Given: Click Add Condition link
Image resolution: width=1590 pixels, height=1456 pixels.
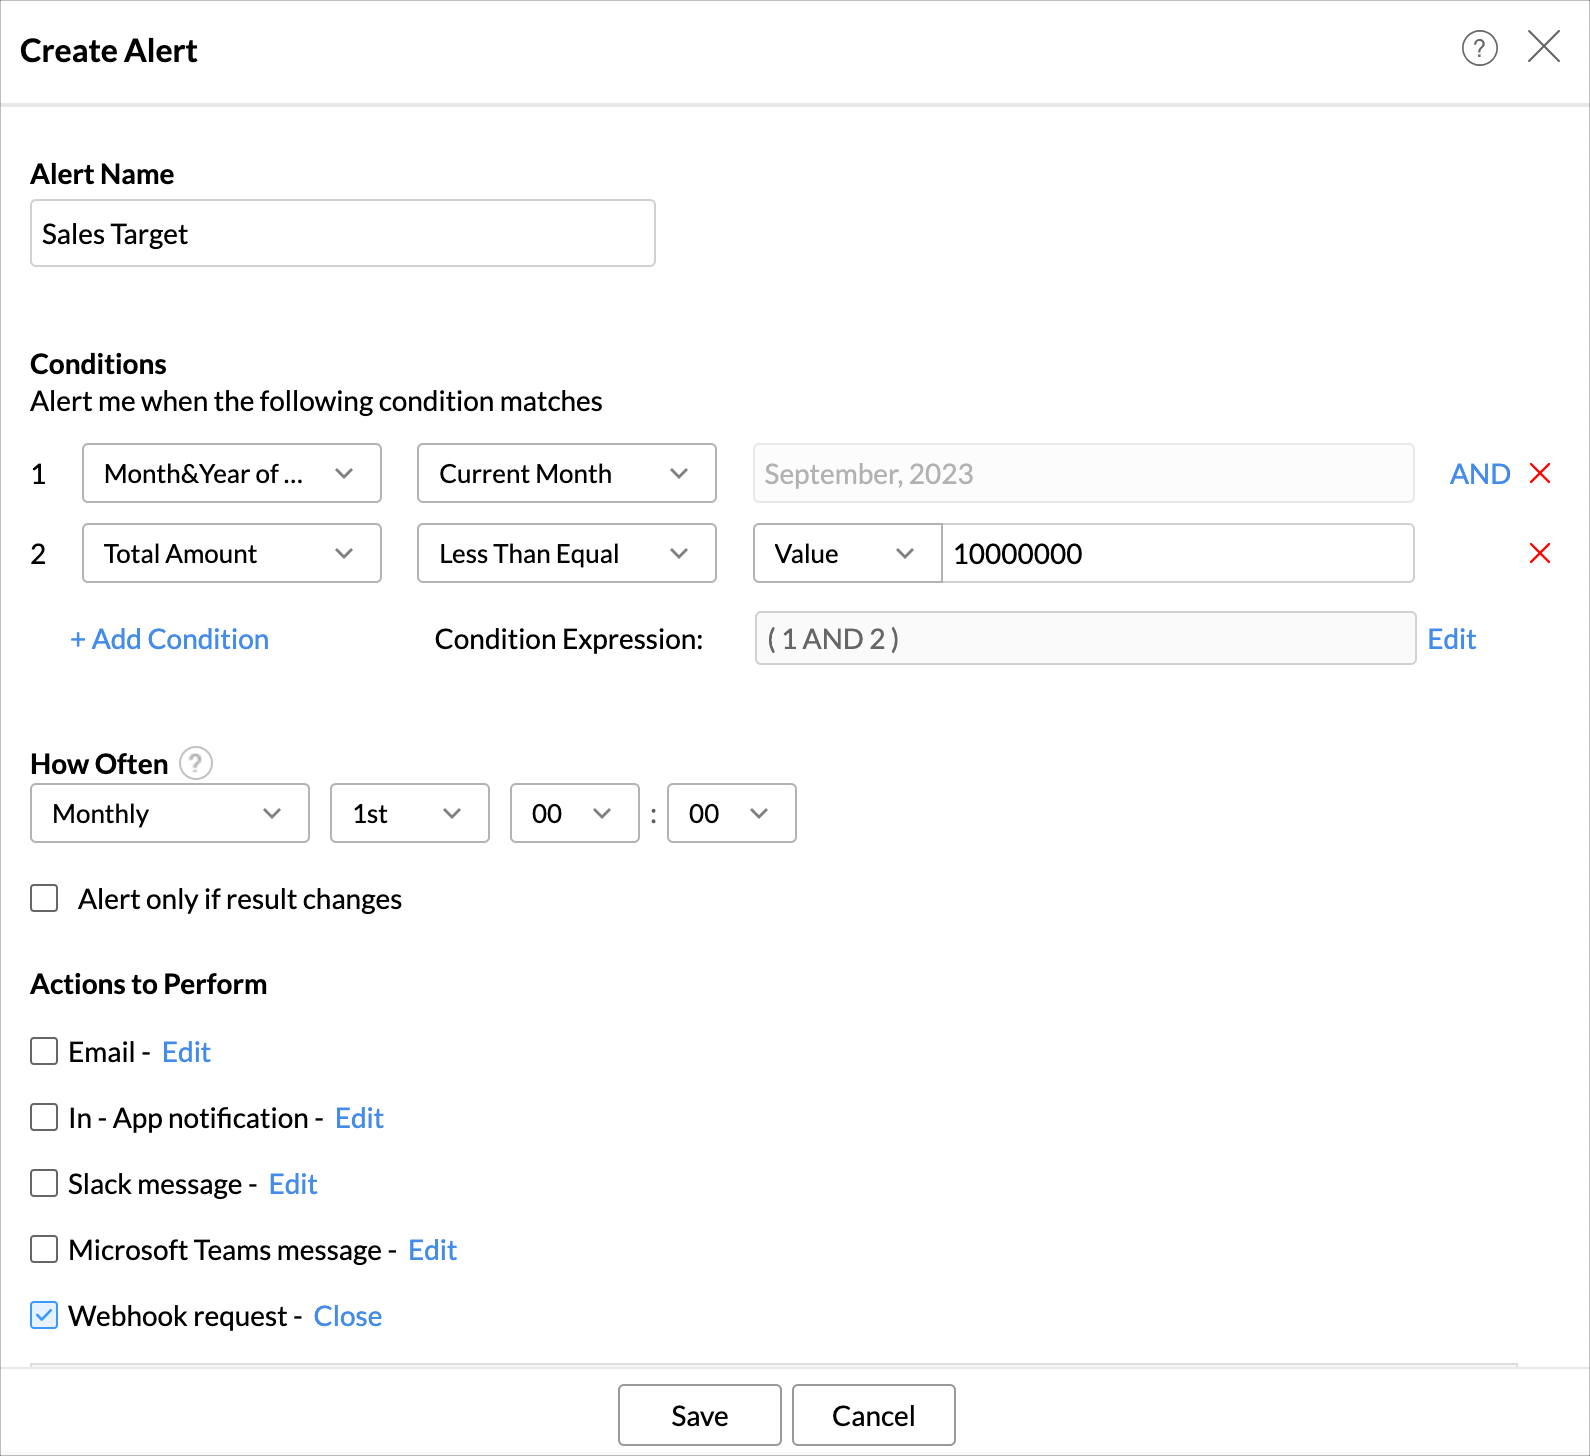Looking at the screenshot, I should click(x=170, y=639).
